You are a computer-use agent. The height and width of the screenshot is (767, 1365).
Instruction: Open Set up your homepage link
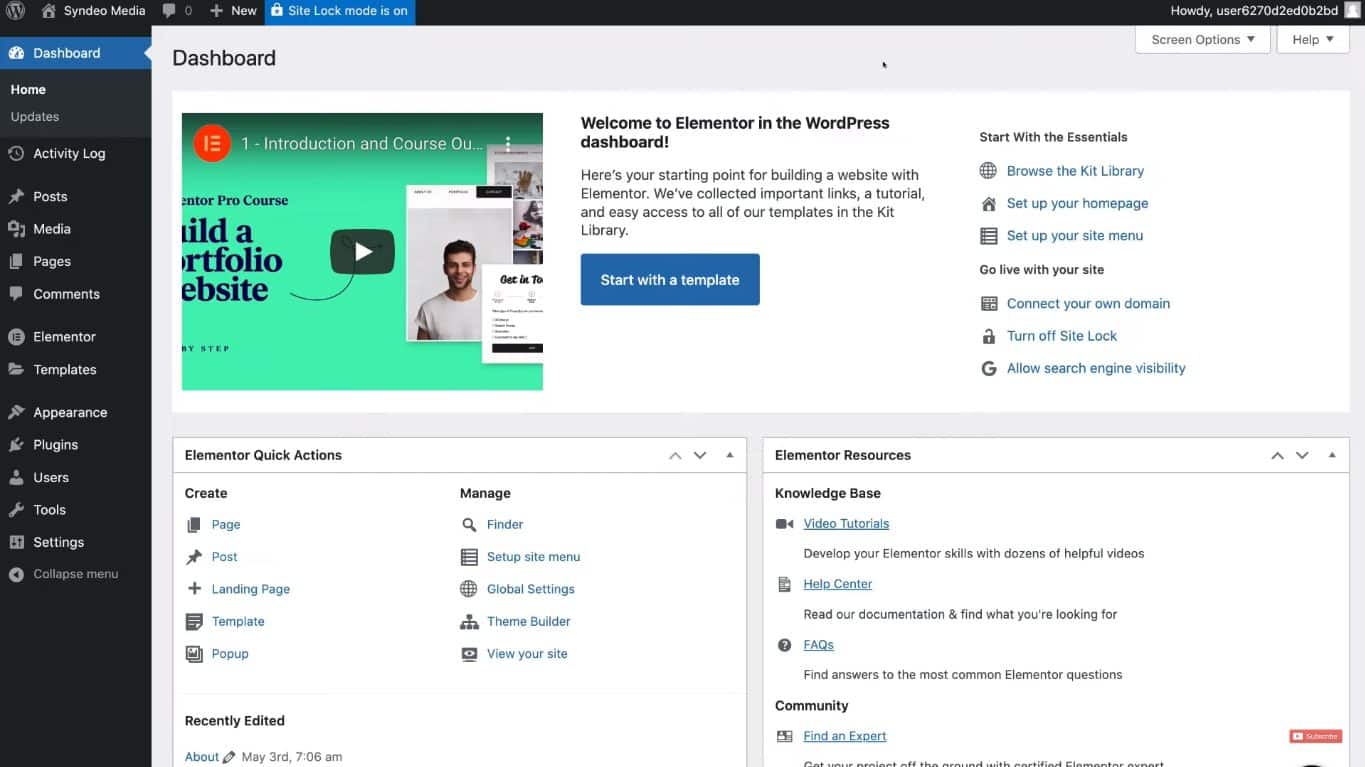point(1077,203)
